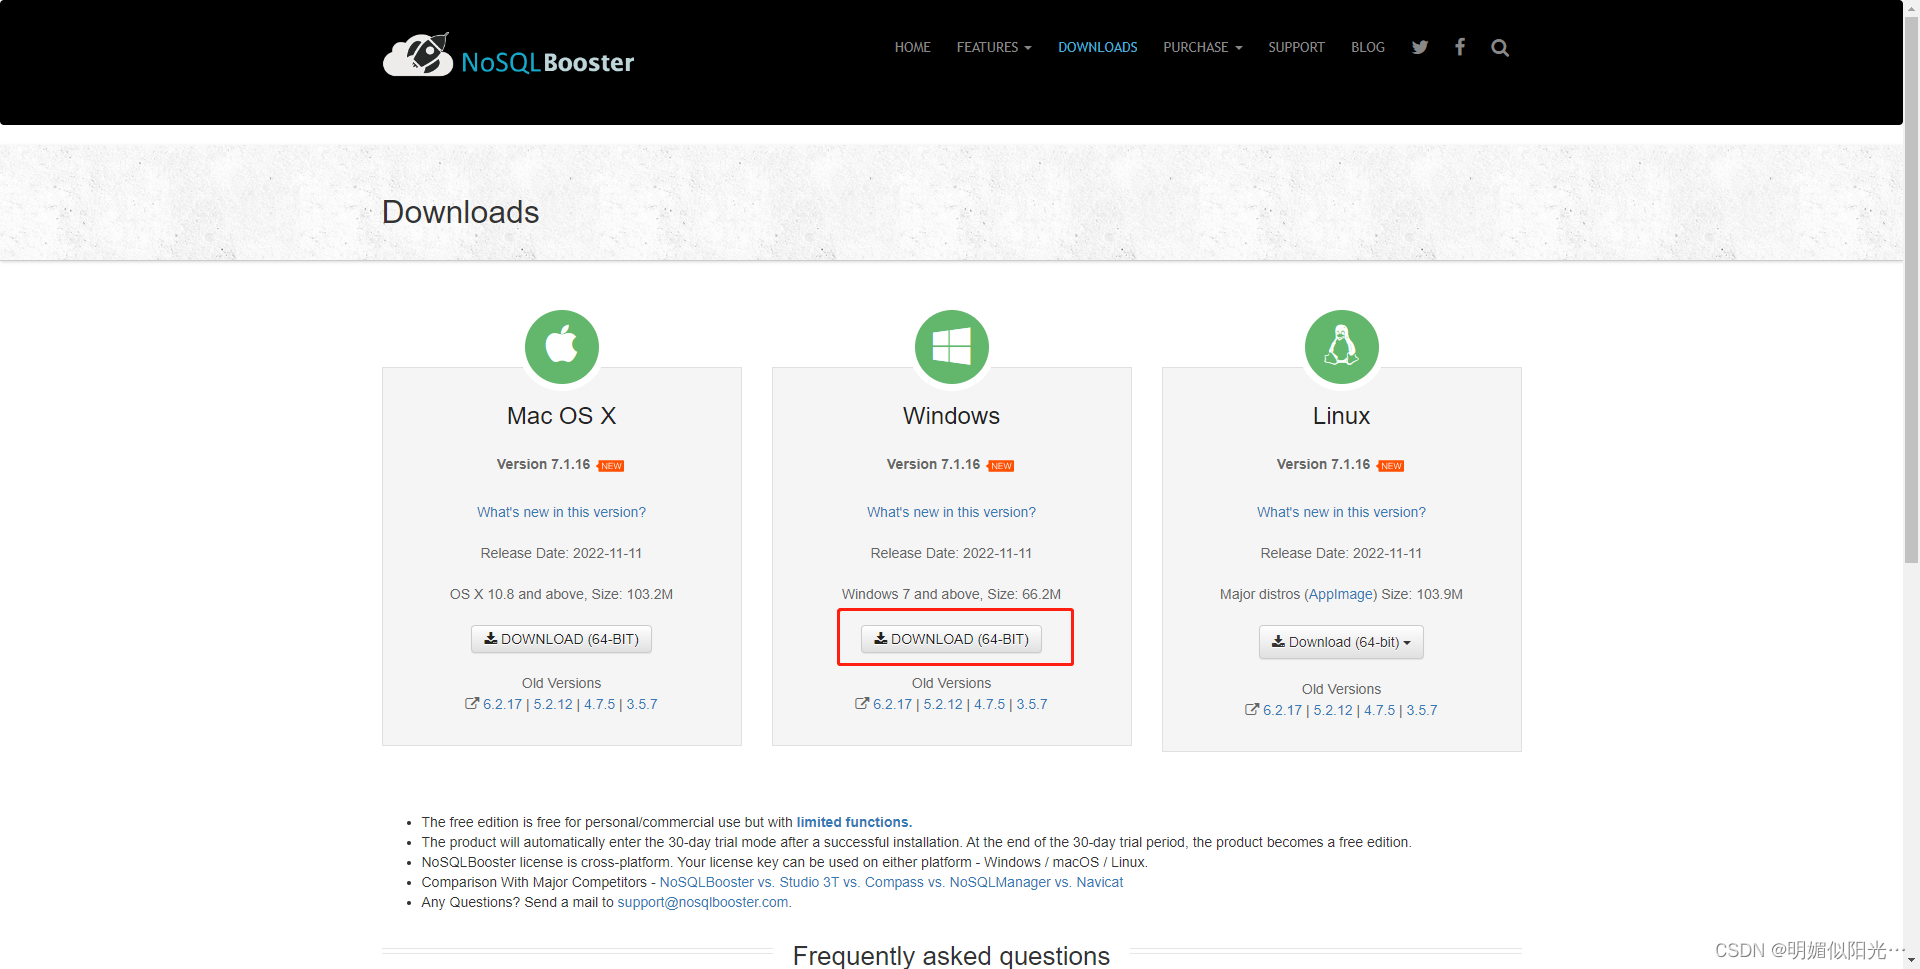
Task: Click the page vertical scrollbar thumb
Action: [1911, 290]
